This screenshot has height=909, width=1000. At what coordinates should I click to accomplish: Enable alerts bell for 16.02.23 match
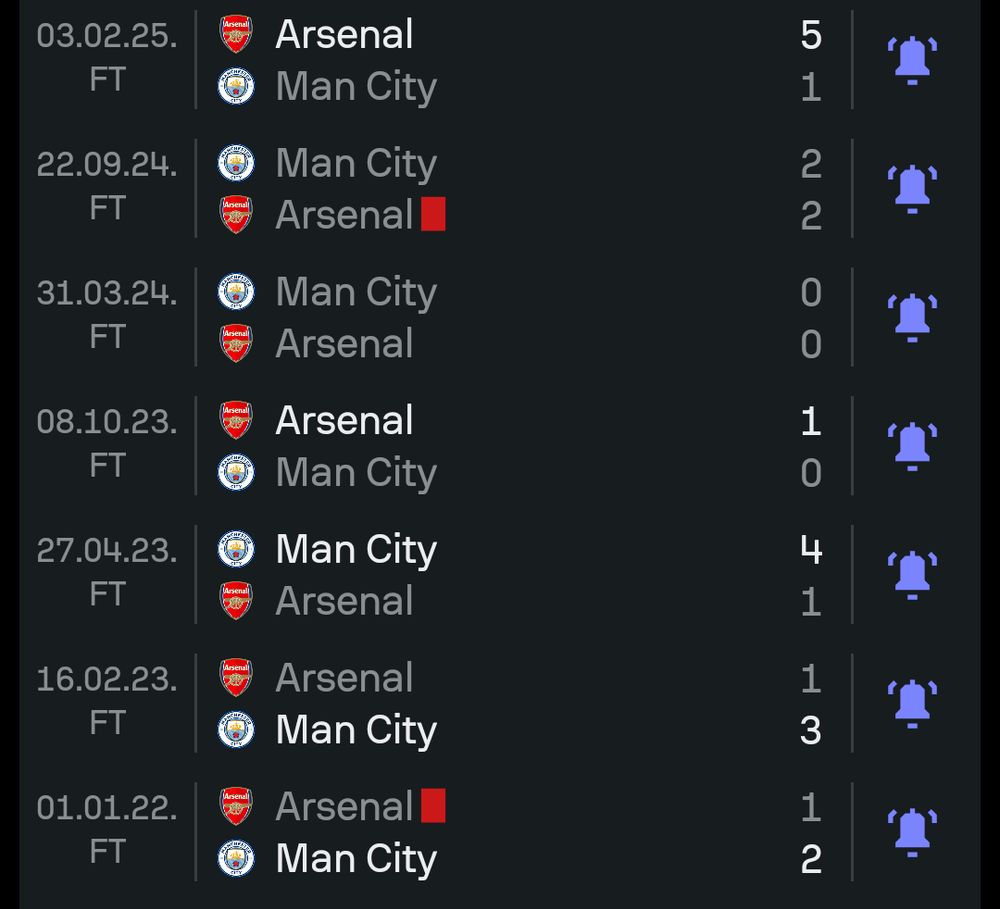(x=912, y=704)
